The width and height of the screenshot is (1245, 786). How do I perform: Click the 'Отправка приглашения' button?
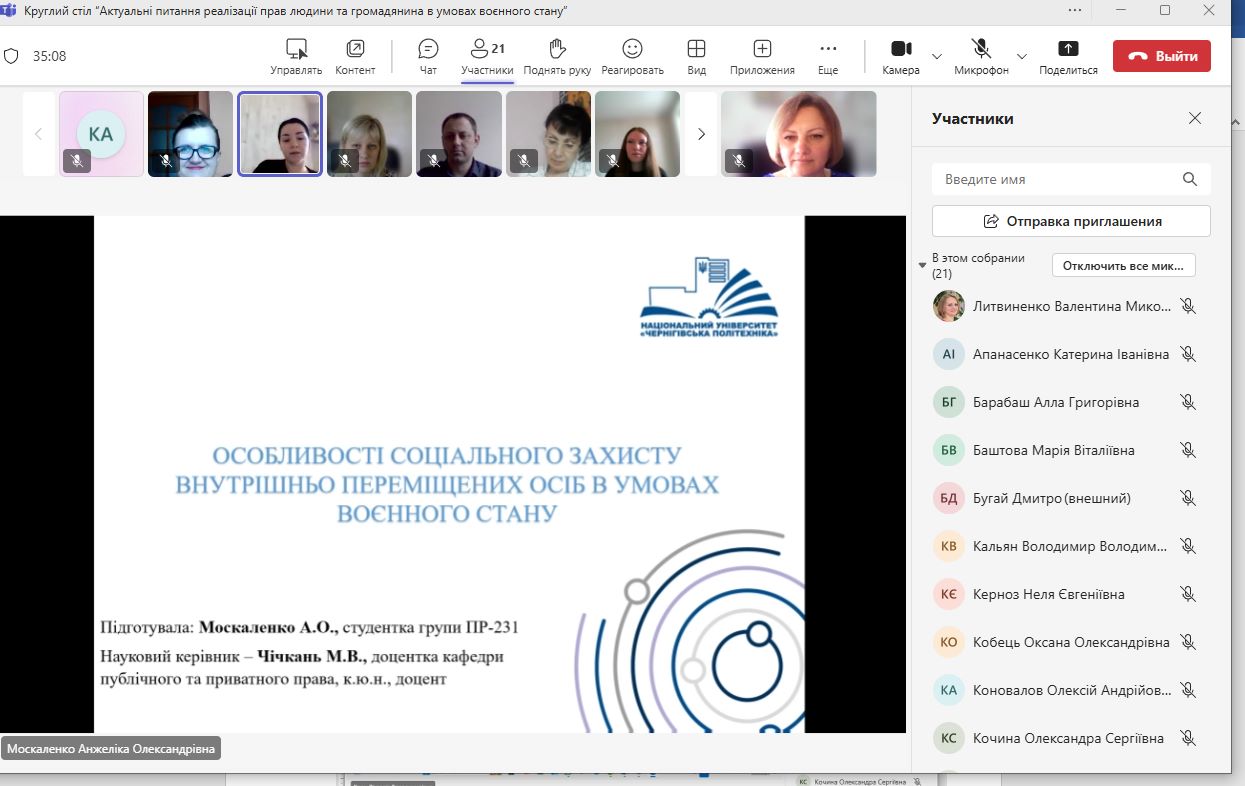coord(1071,221)
